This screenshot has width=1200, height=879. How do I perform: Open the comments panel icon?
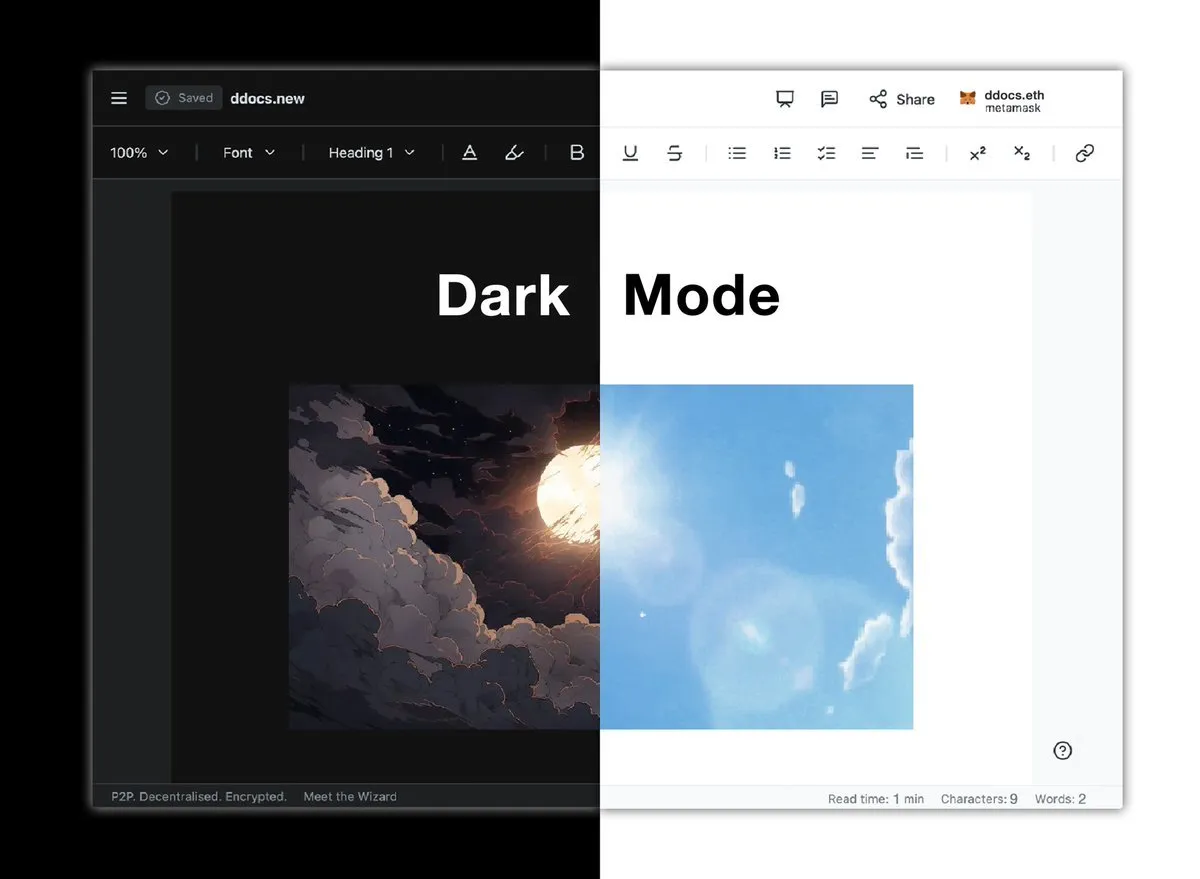[829, 98]
